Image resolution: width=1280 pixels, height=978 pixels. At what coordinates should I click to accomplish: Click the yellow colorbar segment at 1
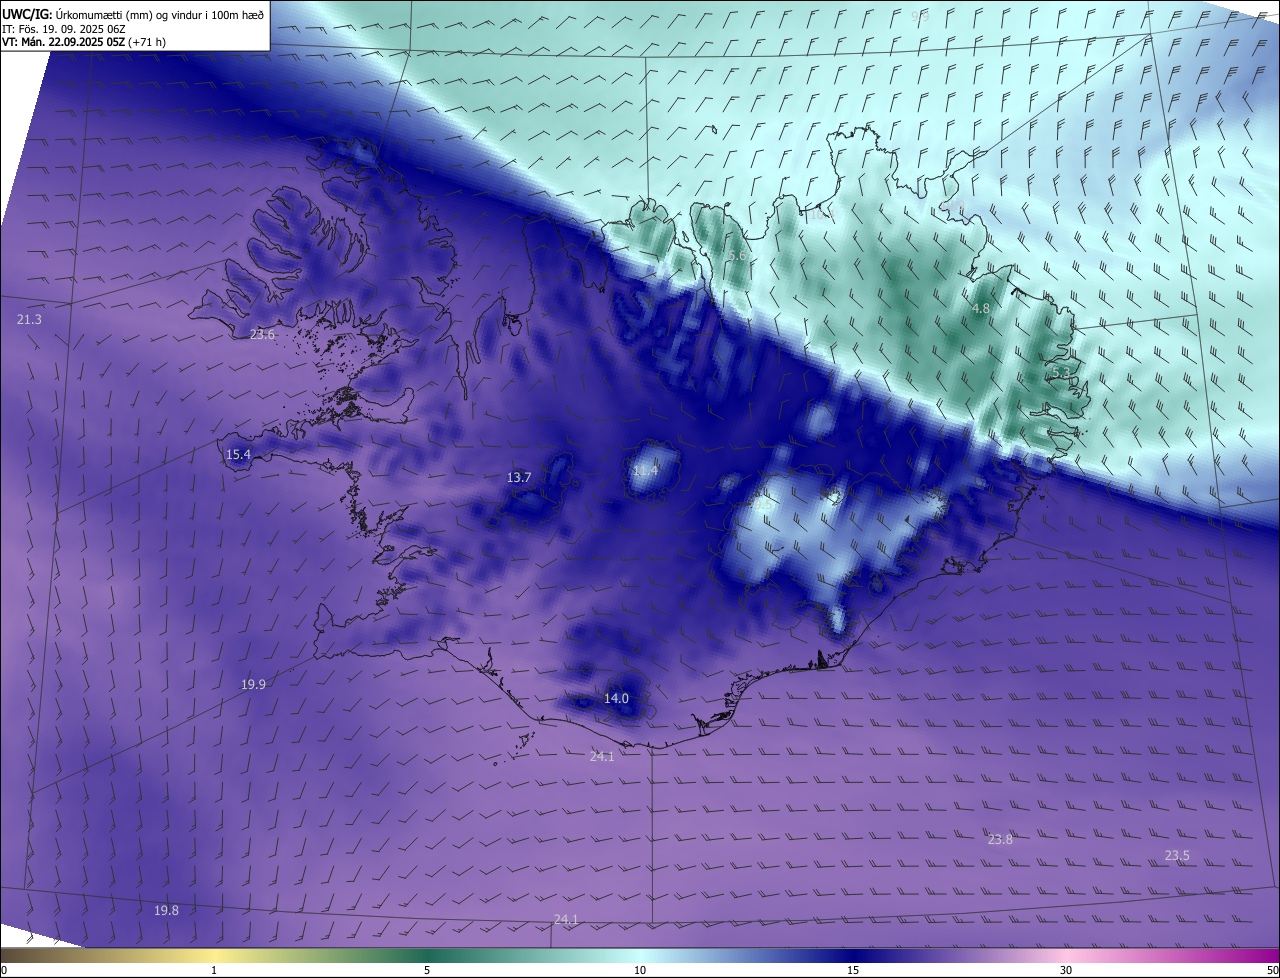(x=214, y=955)
